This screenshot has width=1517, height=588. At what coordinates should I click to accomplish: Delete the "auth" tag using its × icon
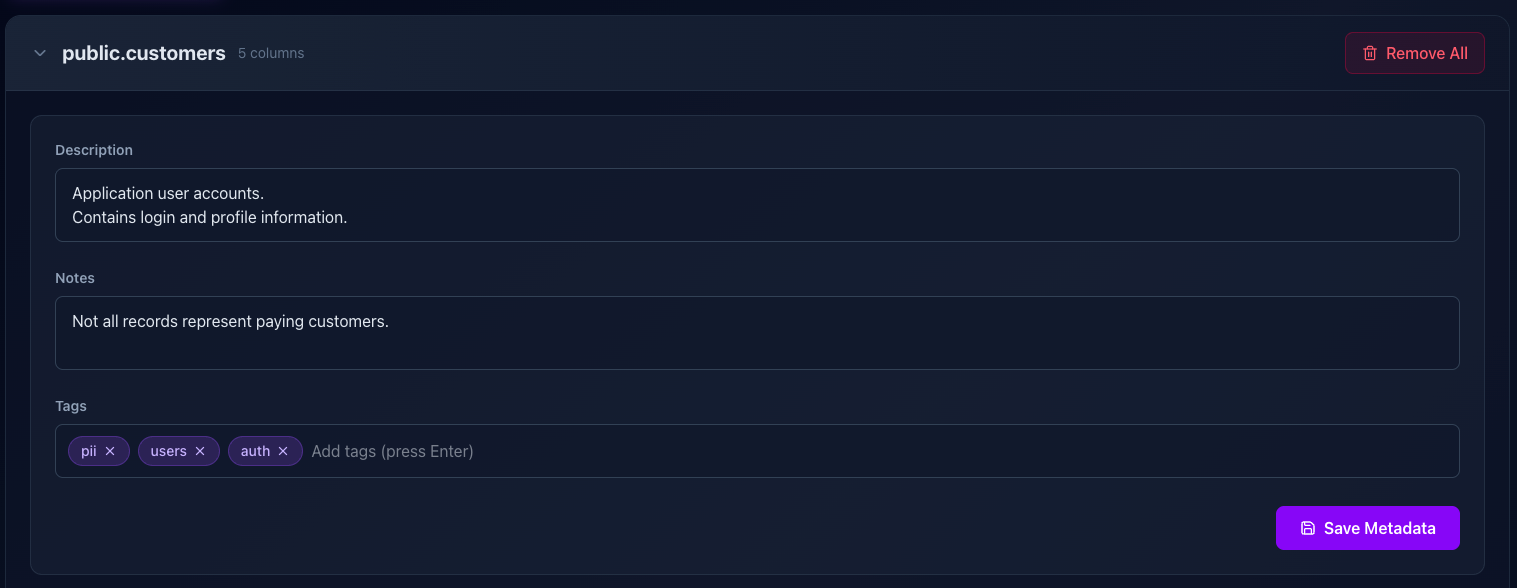[283, 450]
